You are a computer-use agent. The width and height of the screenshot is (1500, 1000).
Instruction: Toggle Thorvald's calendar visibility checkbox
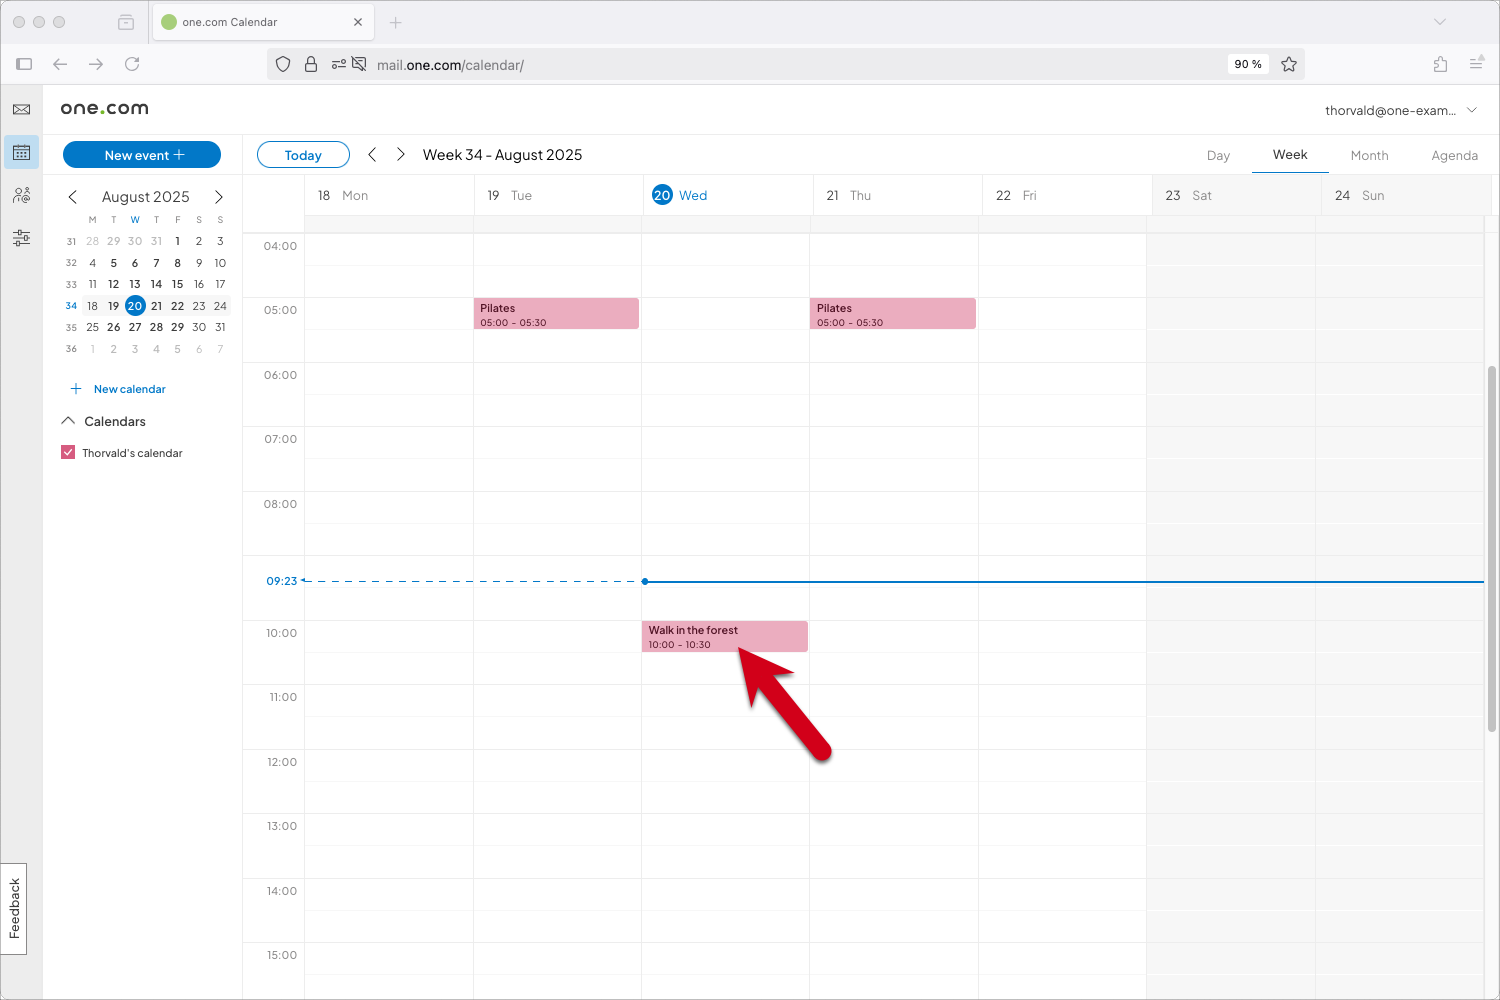click(x=67, y=452)
